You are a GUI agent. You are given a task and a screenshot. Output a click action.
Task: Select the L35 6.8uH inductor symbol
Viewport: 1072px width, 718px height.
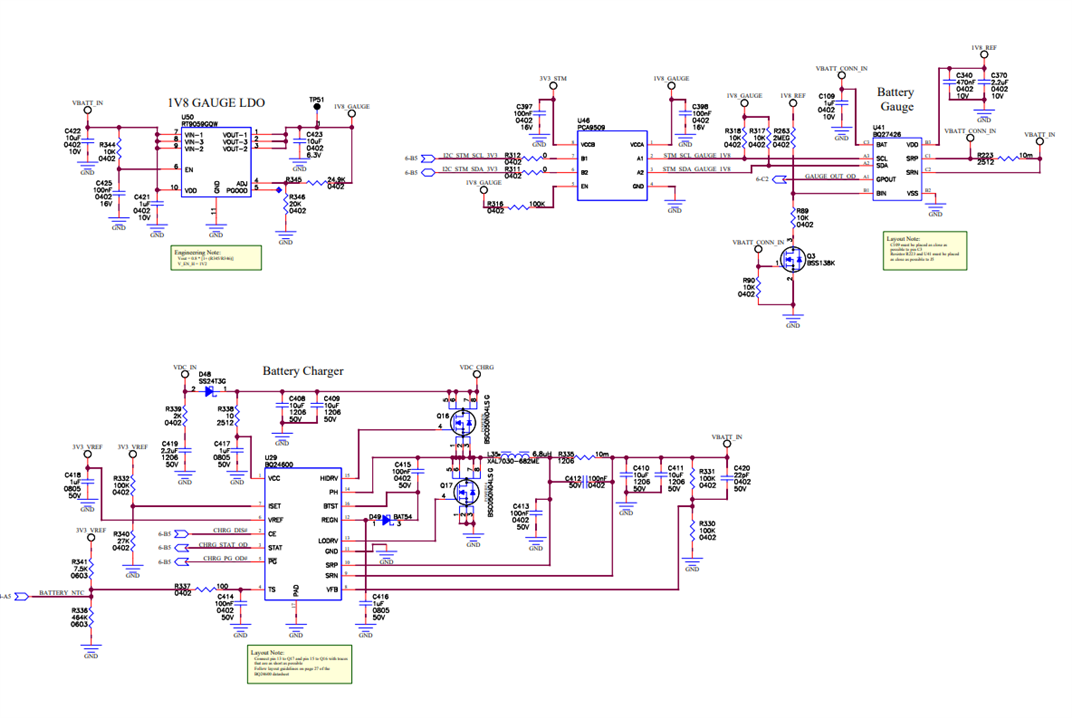click(x=516, y=453)
